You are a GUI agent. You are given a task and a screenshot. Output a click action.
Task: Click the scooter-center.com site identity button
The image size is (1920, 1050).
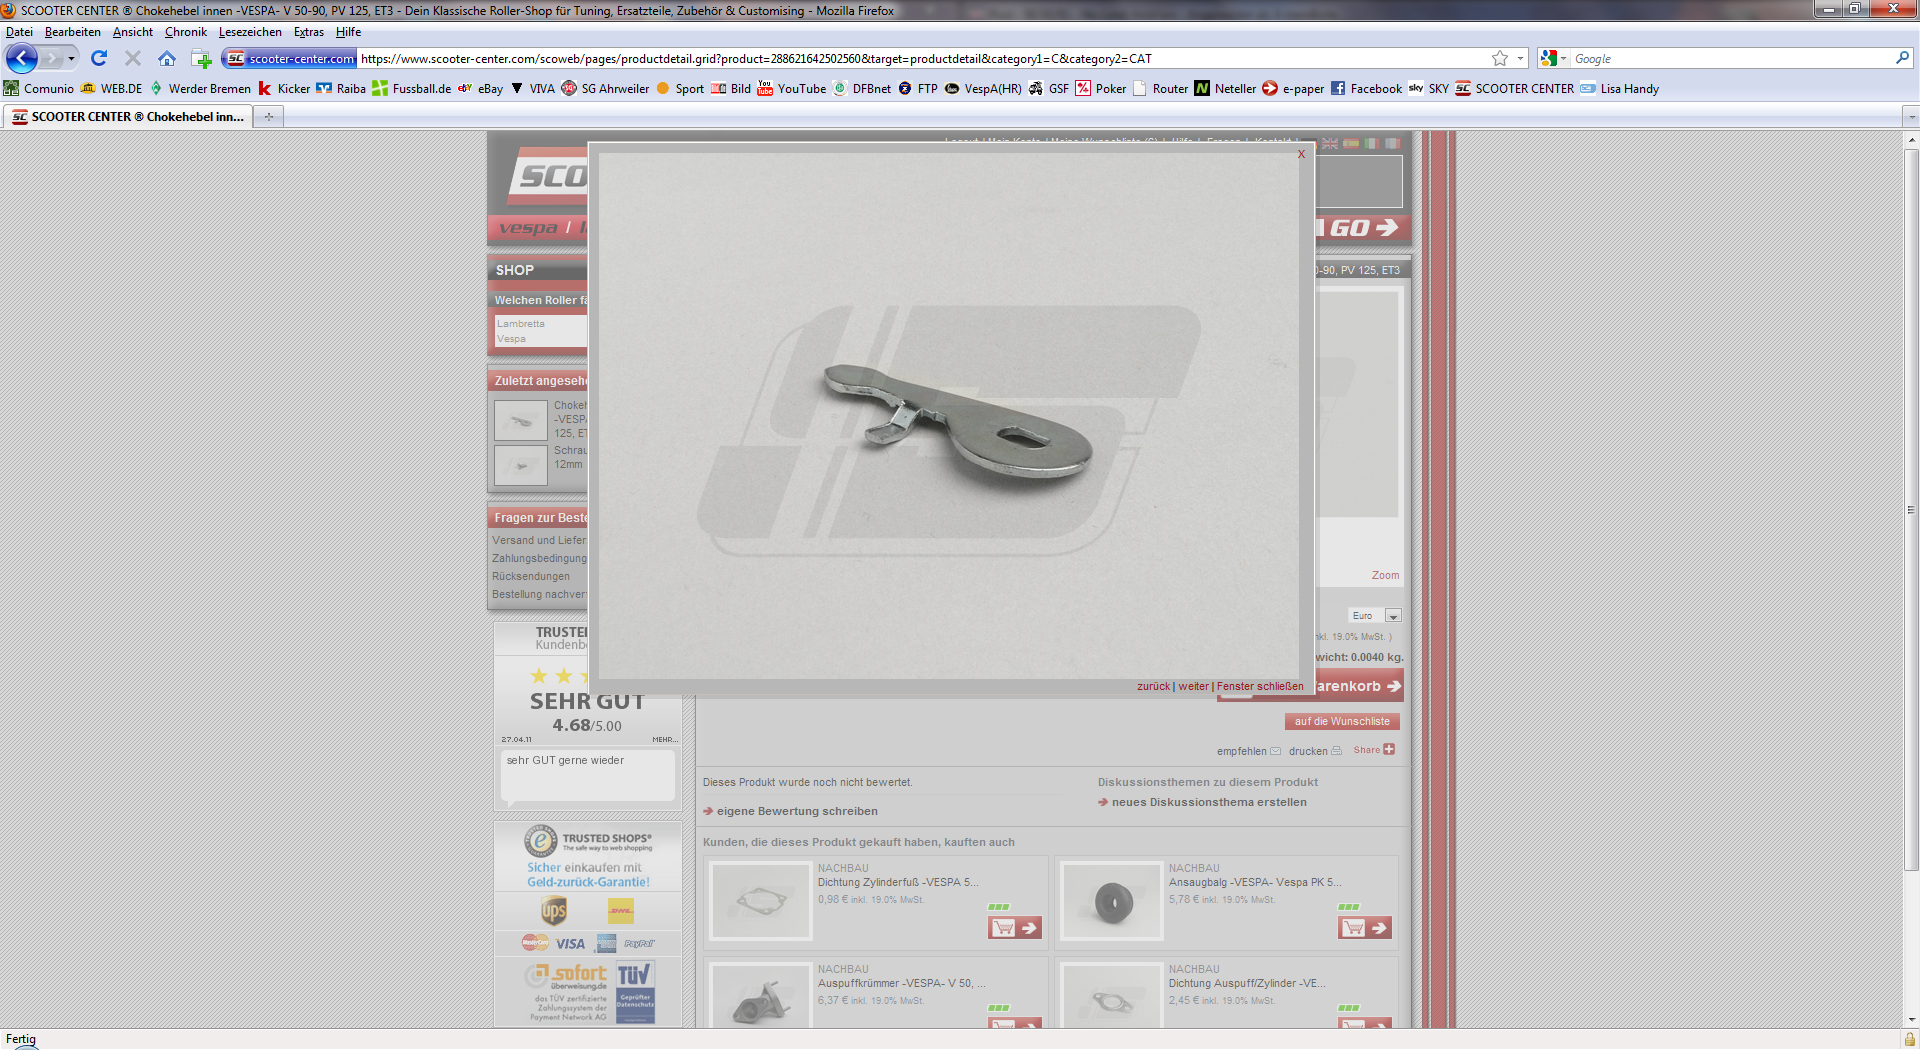pyautogui.click(x=290, y=59)
